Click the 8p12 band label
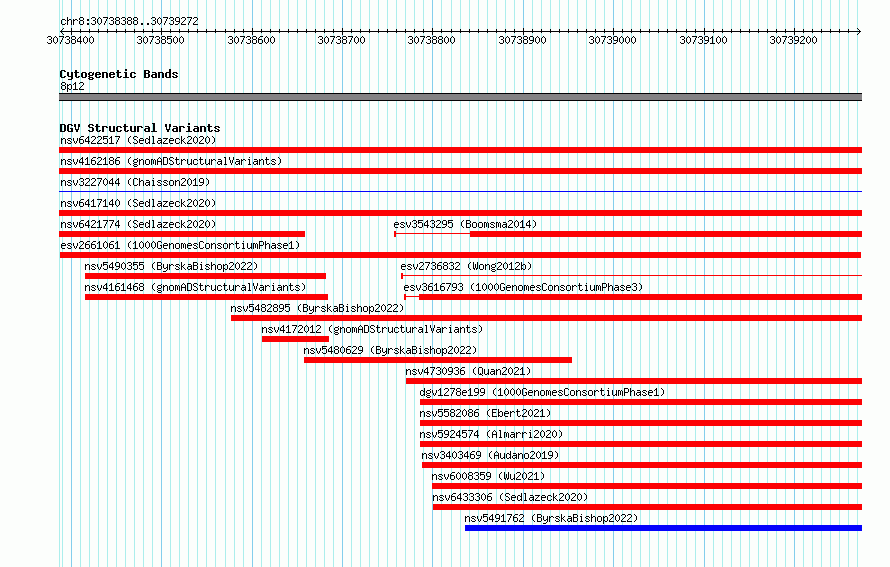Viewport: 890px width, 567px height. click(72, 86)
